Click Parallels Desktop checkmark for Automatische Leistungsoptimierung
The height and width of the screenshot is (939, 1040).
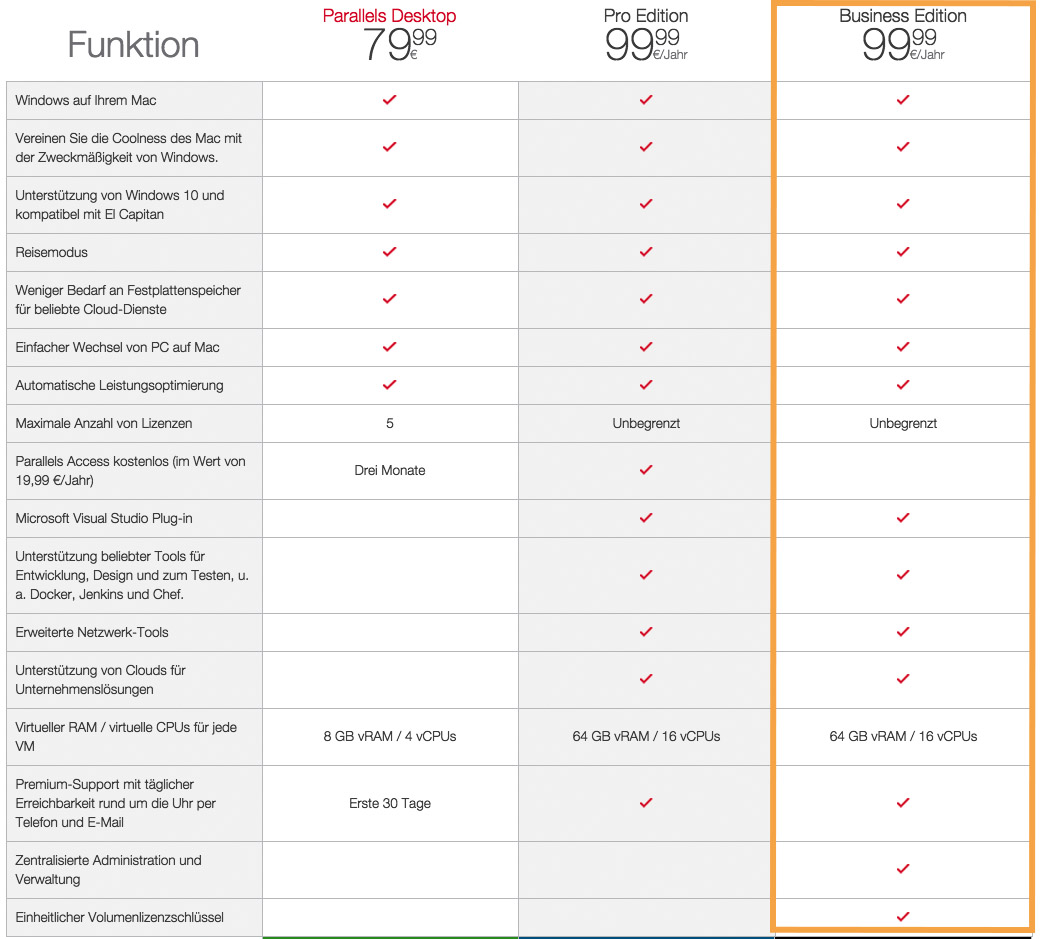tap(389, 385)
